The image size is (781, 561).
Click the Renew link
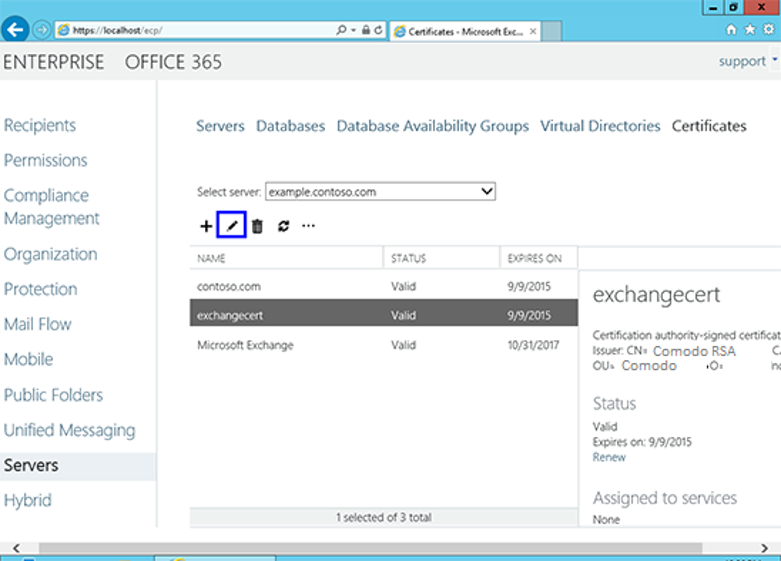coord(609,457)
